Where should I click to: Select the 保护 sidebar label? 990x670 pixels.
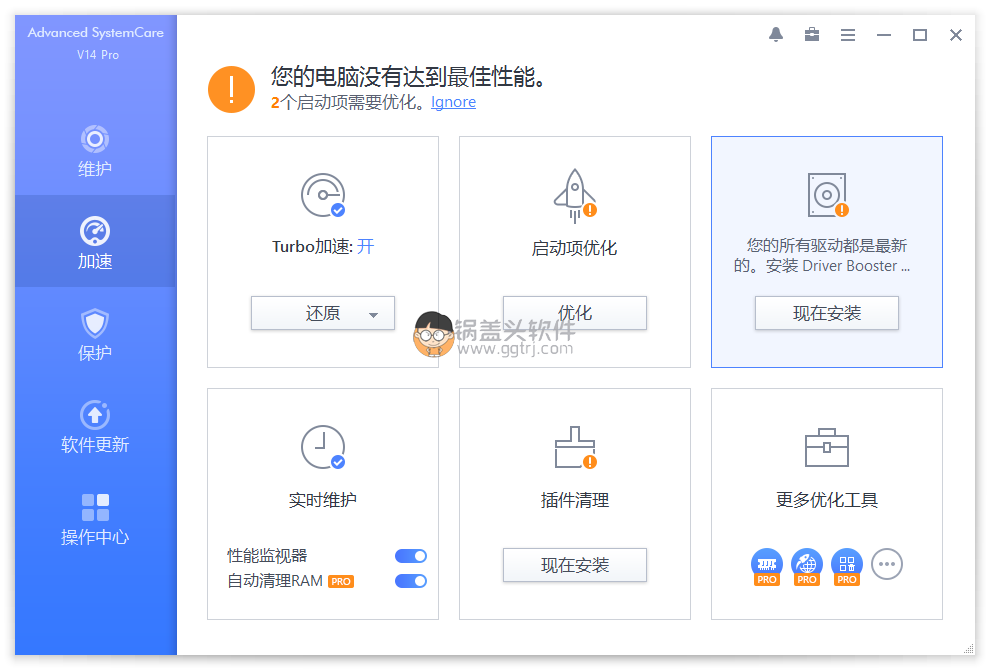[95, 352]
